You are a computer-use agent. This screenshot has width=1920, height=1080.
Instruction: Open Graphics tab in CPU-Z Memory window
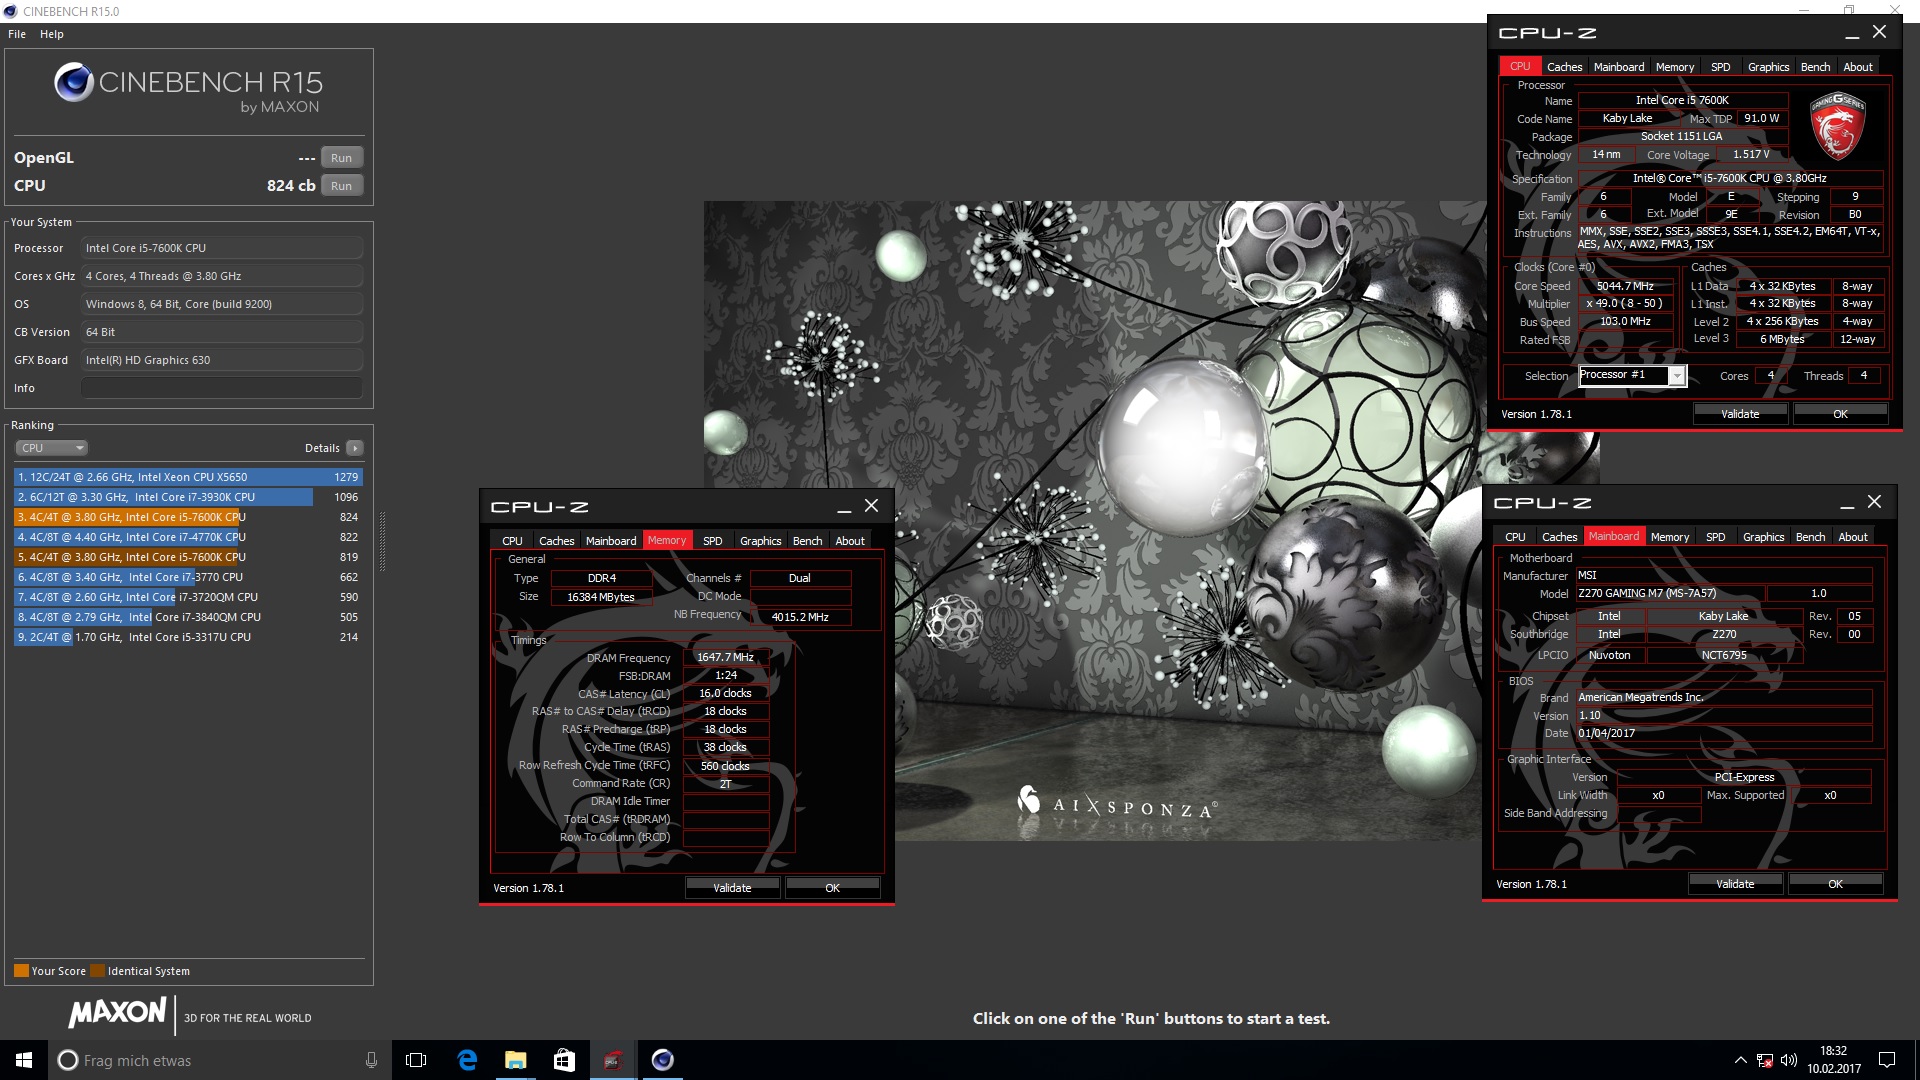click(x=760, y=541)
